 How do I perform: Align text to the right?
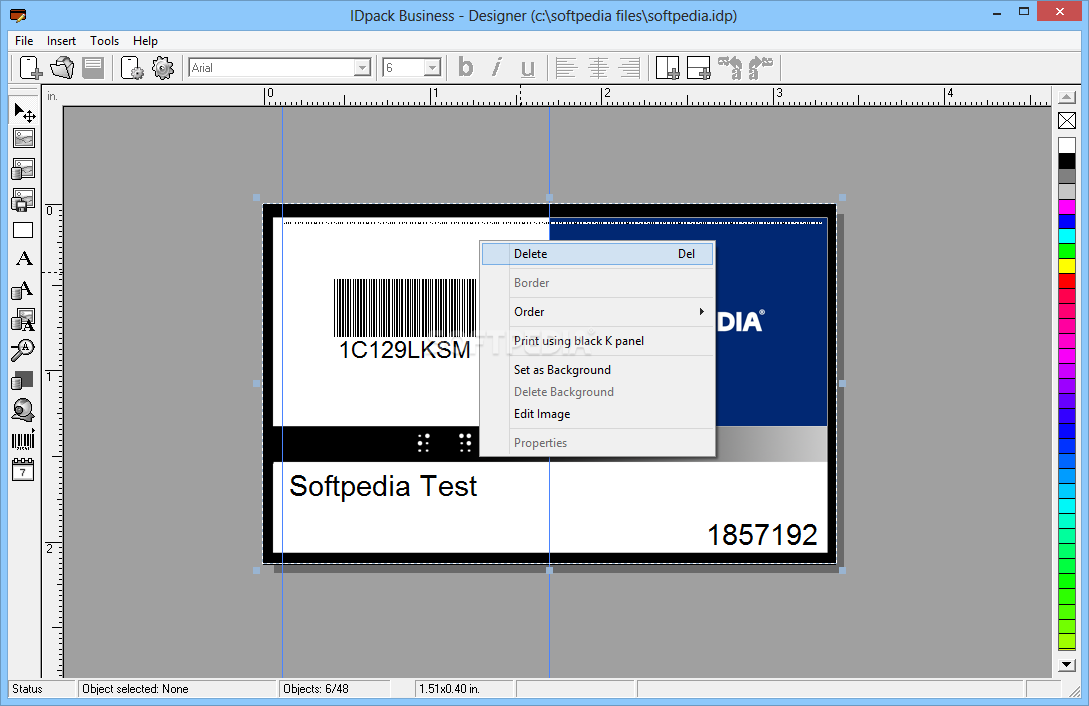click(629, 67)
